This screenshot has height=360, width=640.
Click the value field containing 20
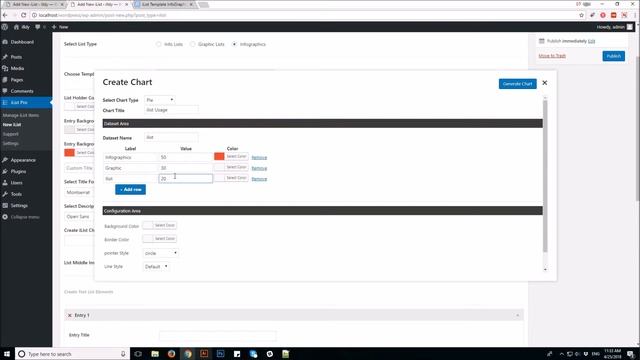pyautogui.click(x=185, y=178)
